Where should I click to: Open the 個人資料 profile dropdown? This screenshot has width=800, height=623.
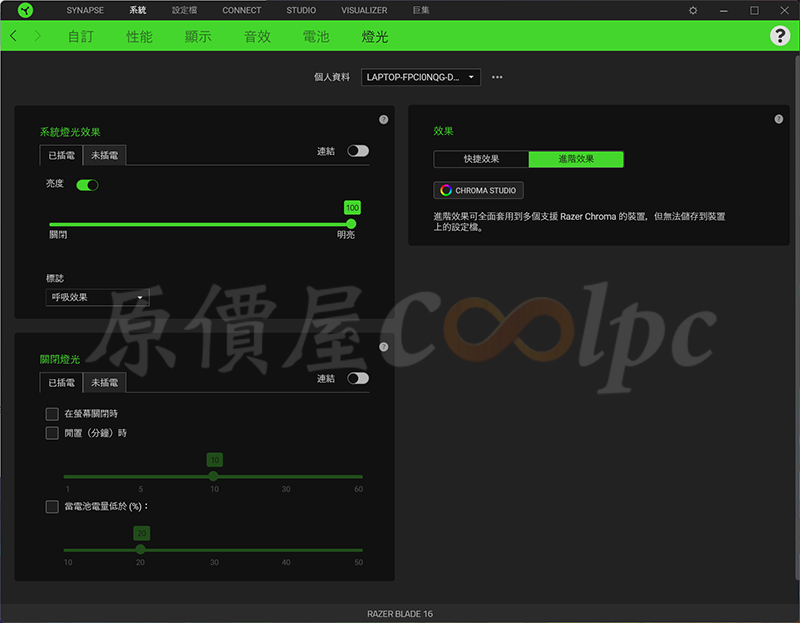click(x=420, y=77)
